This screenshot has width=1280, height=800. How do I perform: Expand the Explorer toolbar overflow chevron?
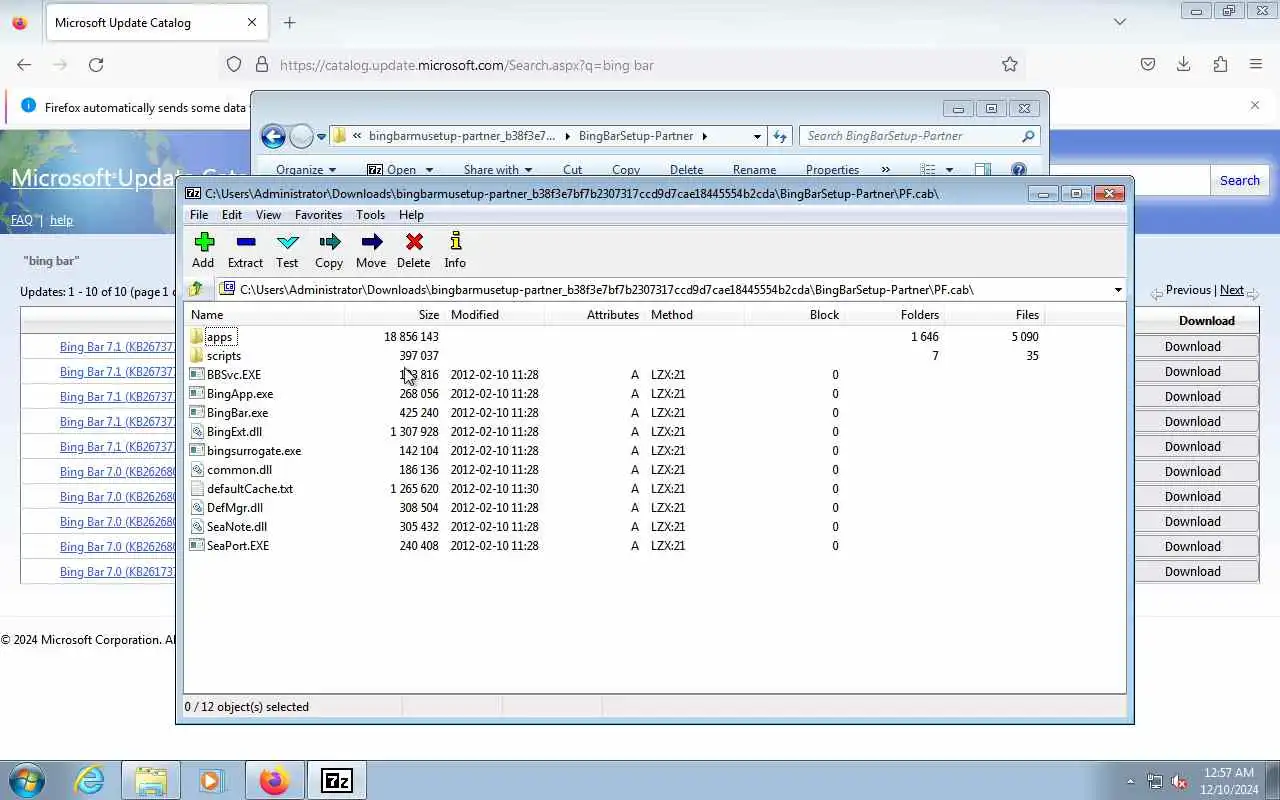[x=885, y=170]
